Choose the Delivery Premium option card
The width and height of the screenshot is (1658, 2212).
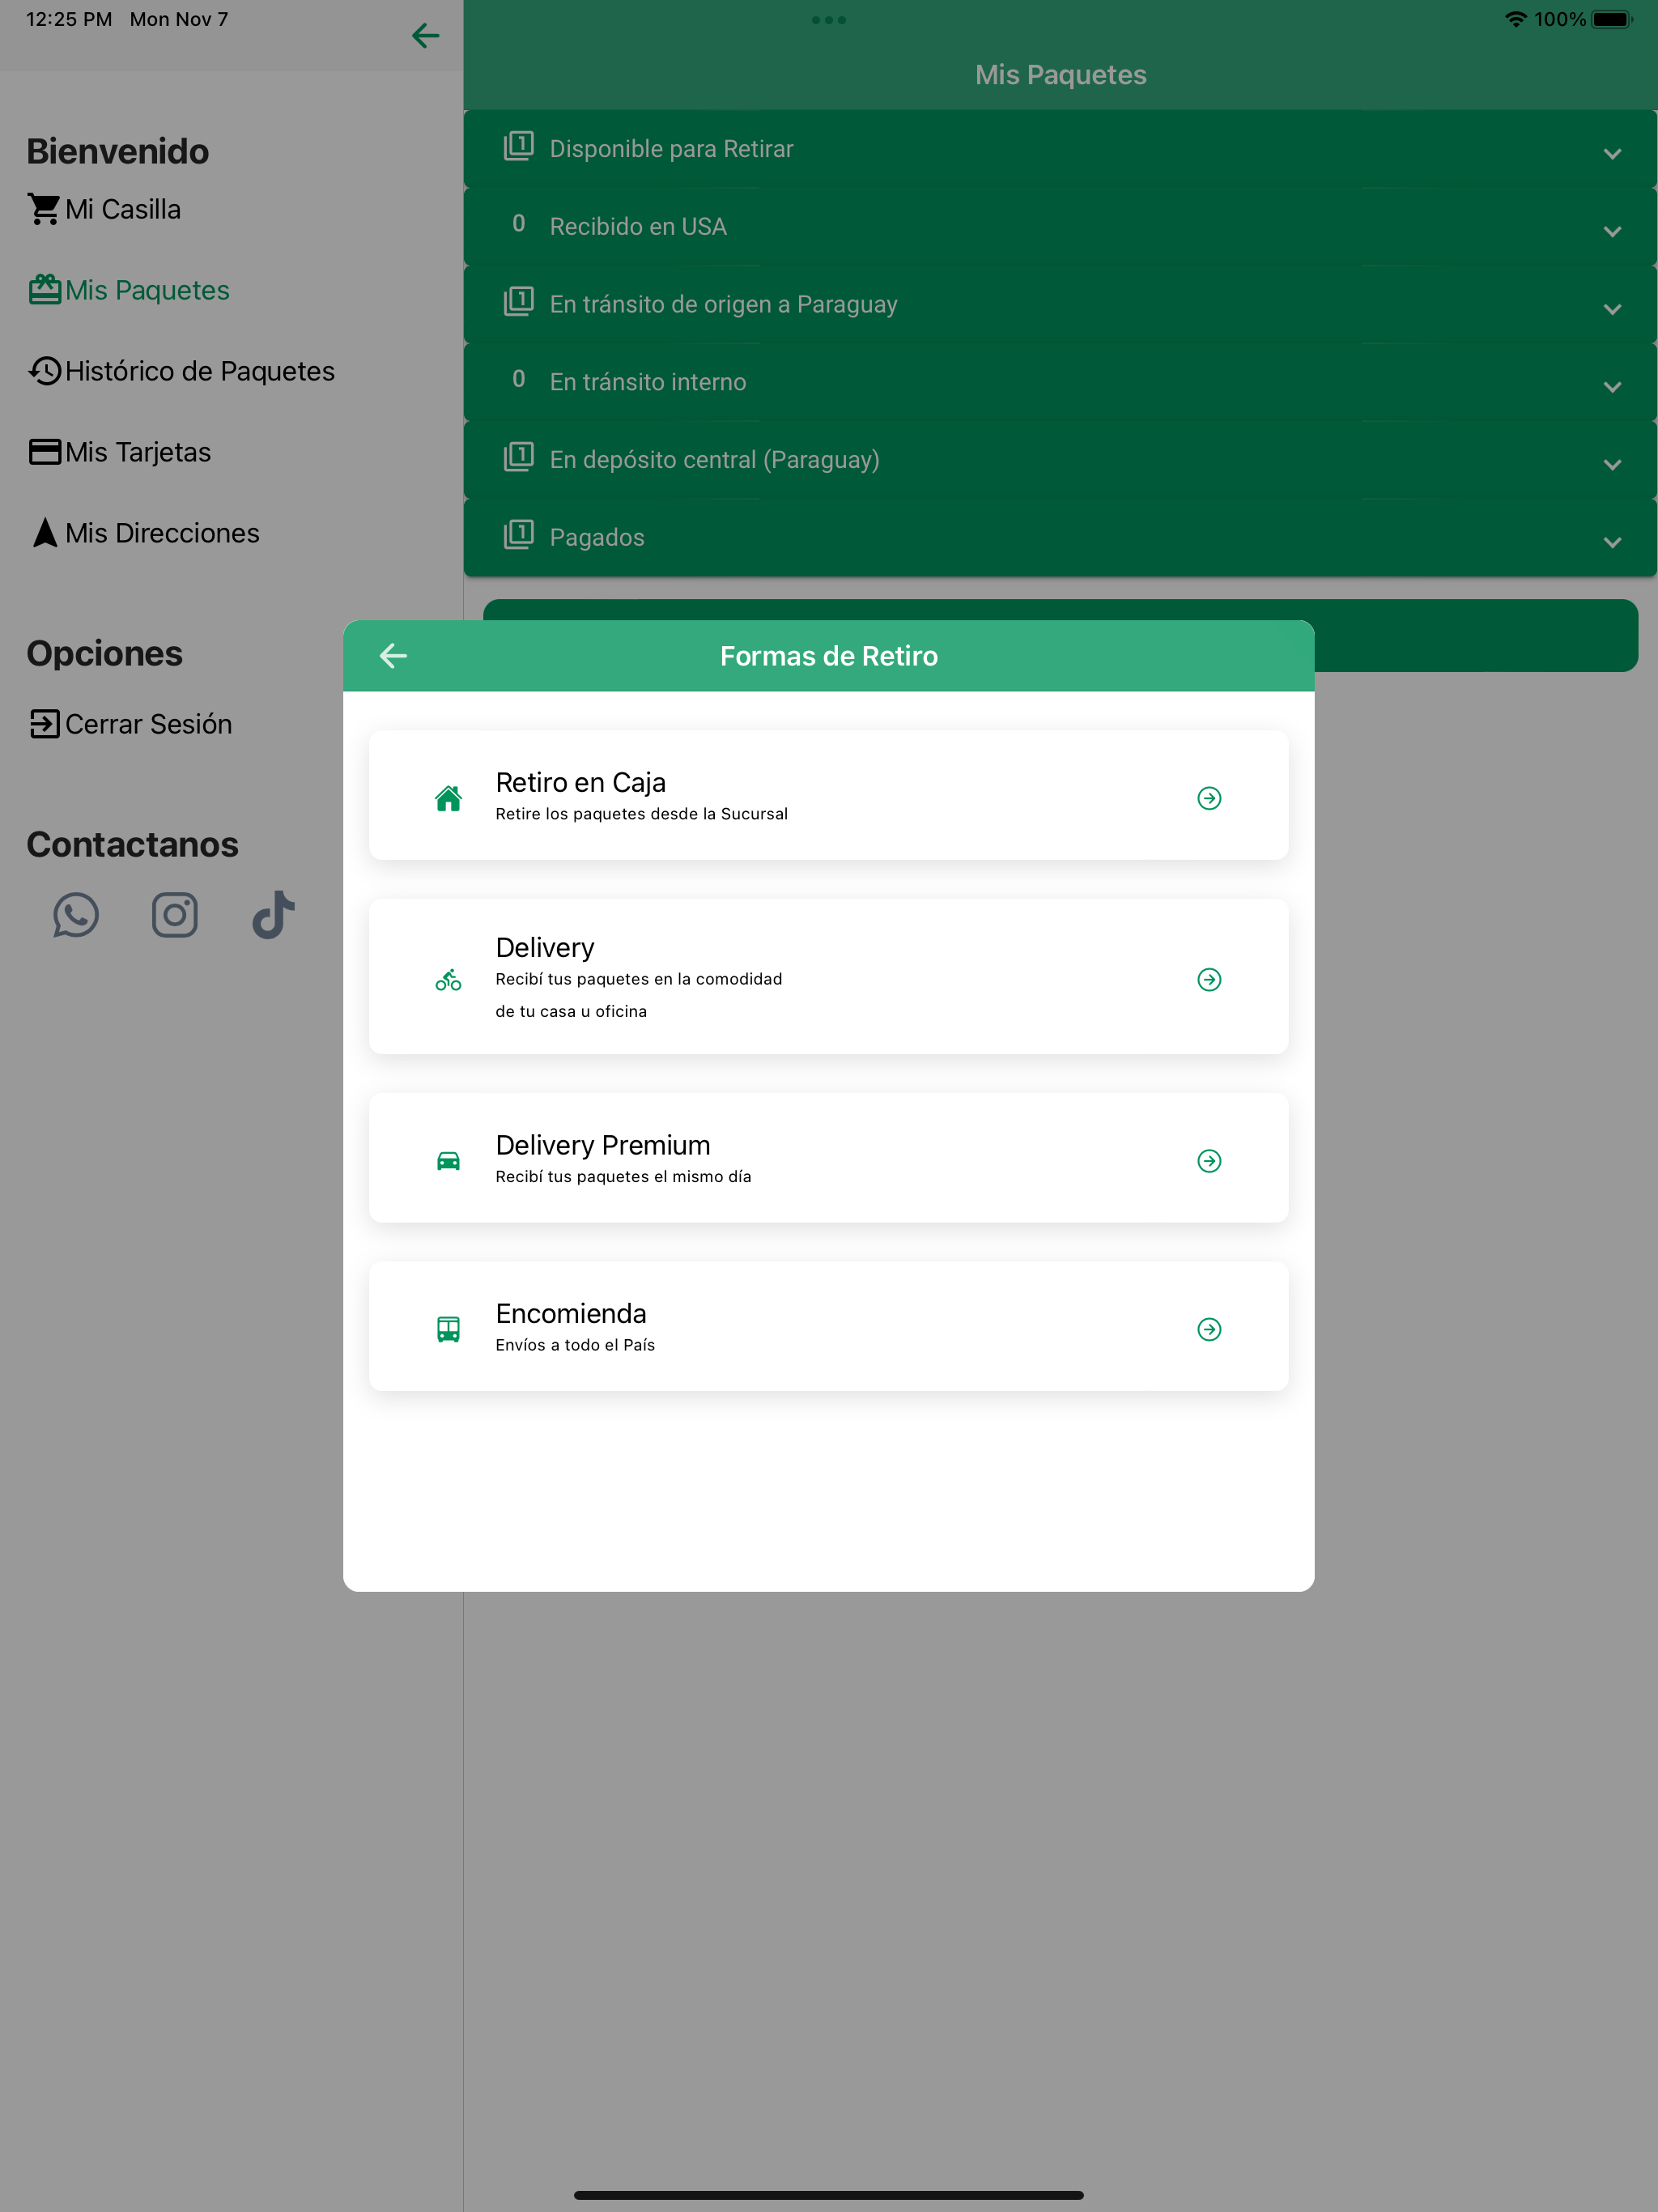point(828,1158)
